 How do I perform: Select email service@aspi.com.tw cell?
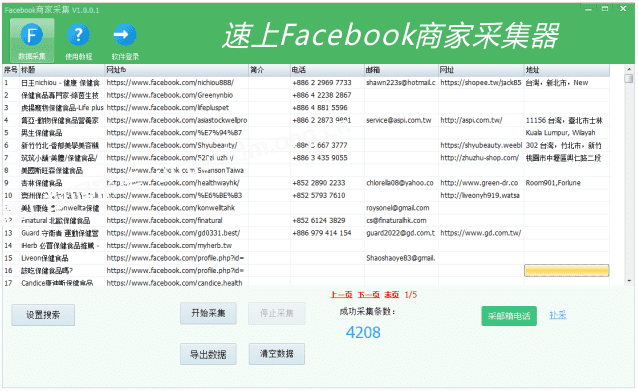[x=401, y=120]
